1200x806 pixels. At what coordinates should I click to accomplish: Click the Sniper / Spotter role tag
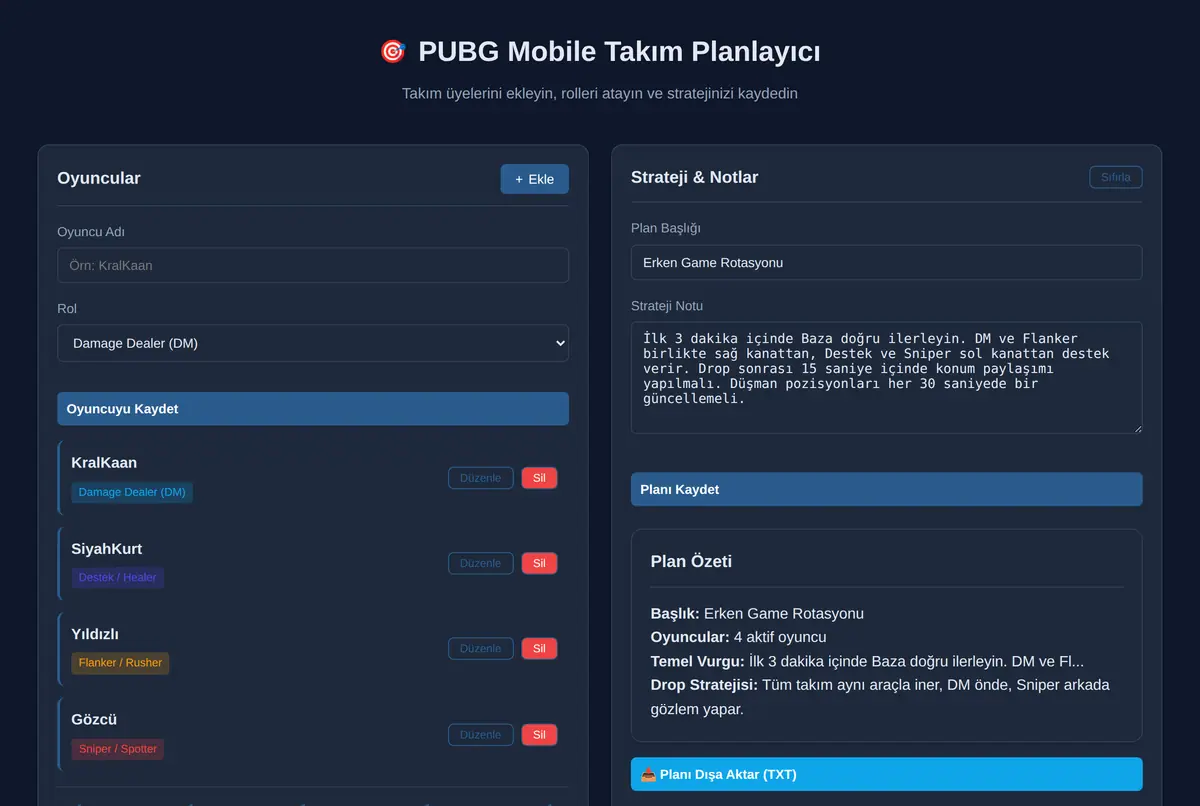tap(117, 749)
